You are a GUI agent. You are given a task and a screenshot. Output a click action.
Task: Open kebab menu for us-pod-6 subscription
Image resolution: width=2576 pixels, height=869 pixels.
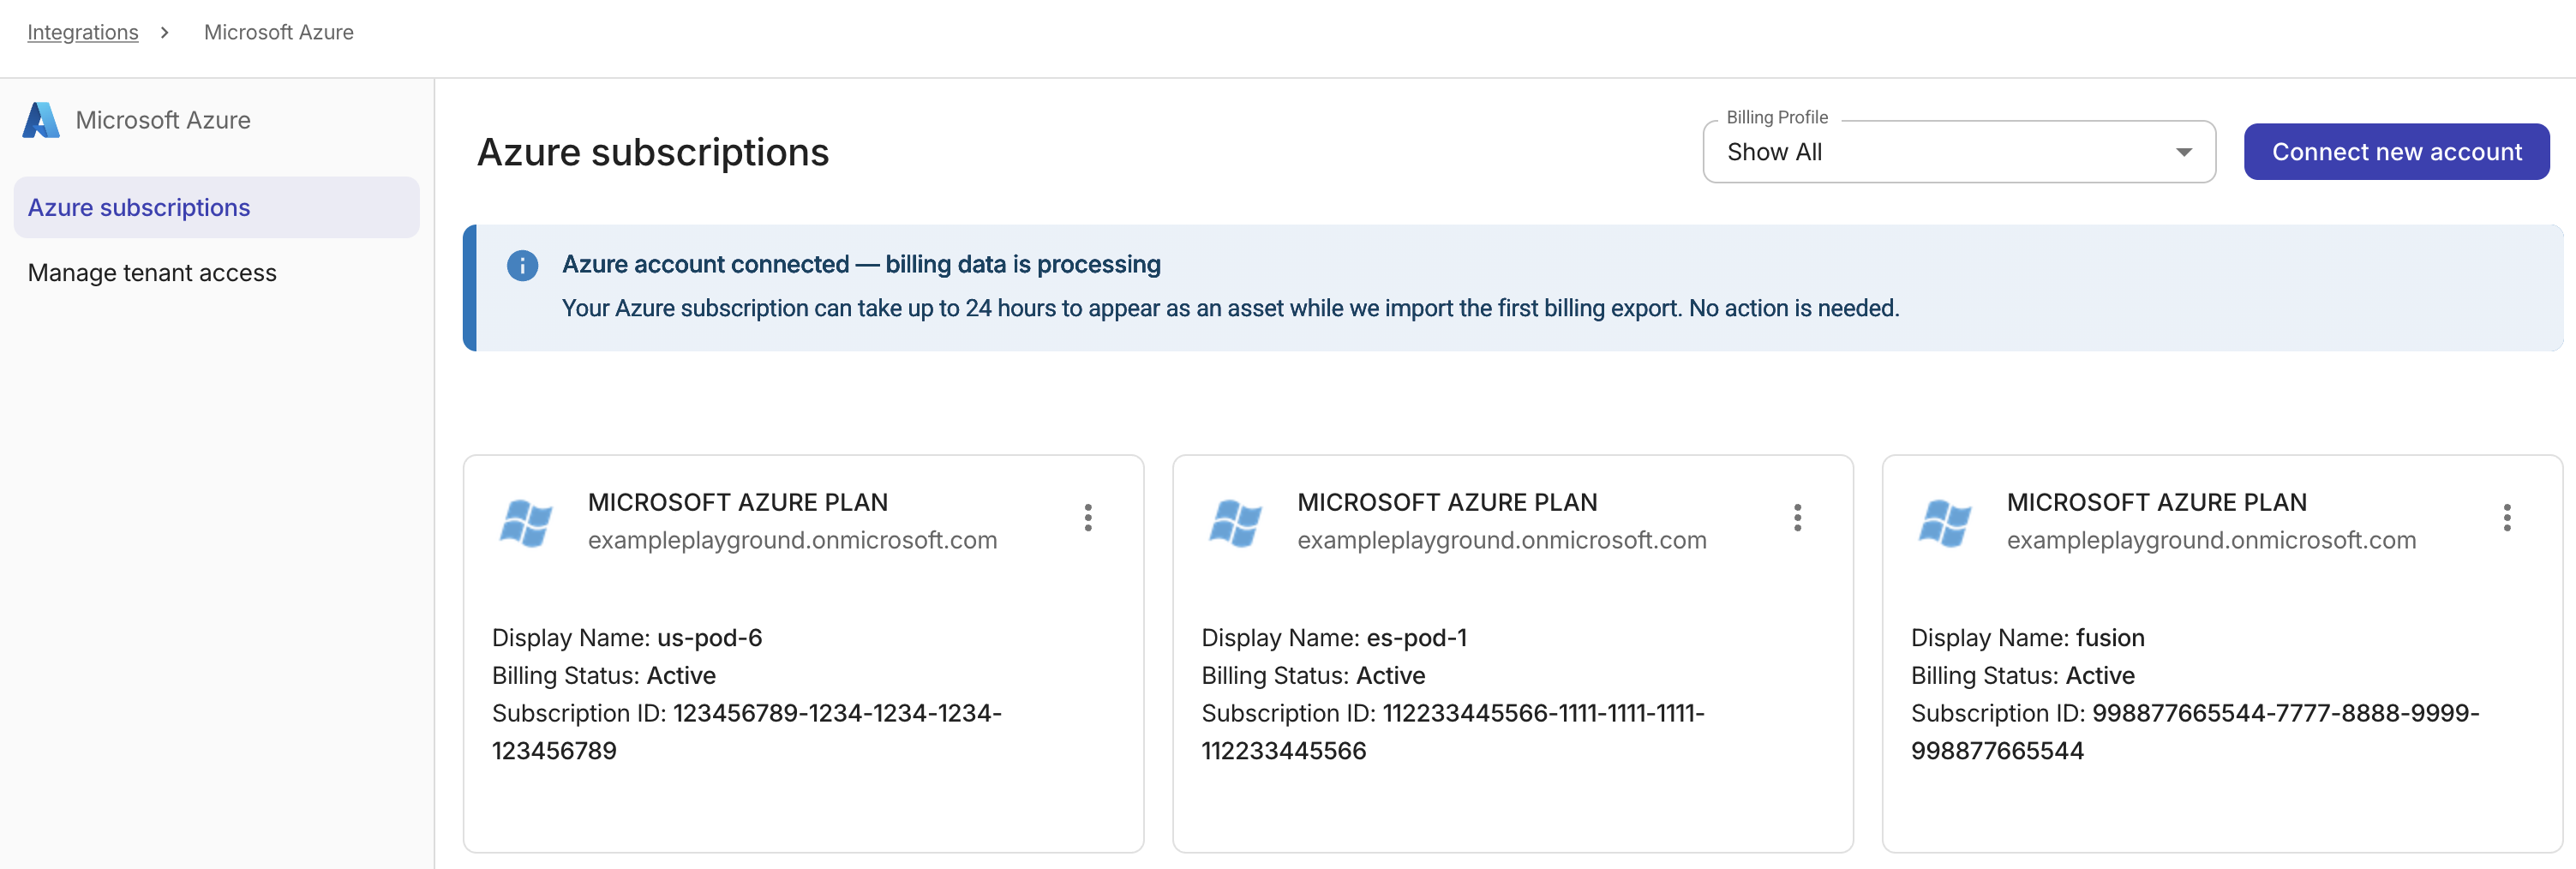[x=1088, y=518]
